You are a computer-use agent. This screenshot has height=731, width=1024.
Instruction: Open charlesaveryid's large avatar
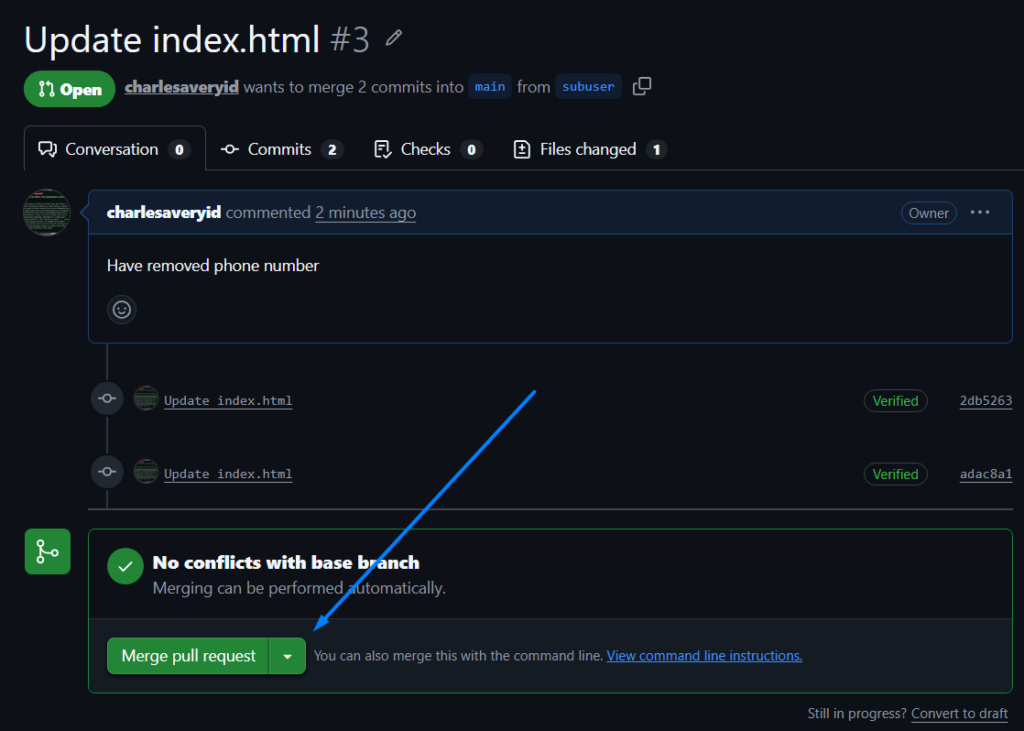[47, 212]
